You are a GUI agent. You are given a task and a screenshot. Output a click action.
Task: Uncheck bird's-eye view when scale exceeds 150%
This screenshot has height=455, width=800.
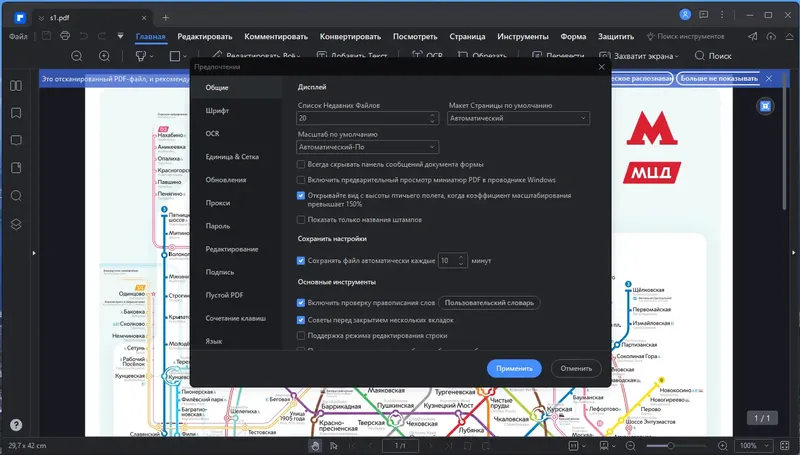[x=301, y=195]
